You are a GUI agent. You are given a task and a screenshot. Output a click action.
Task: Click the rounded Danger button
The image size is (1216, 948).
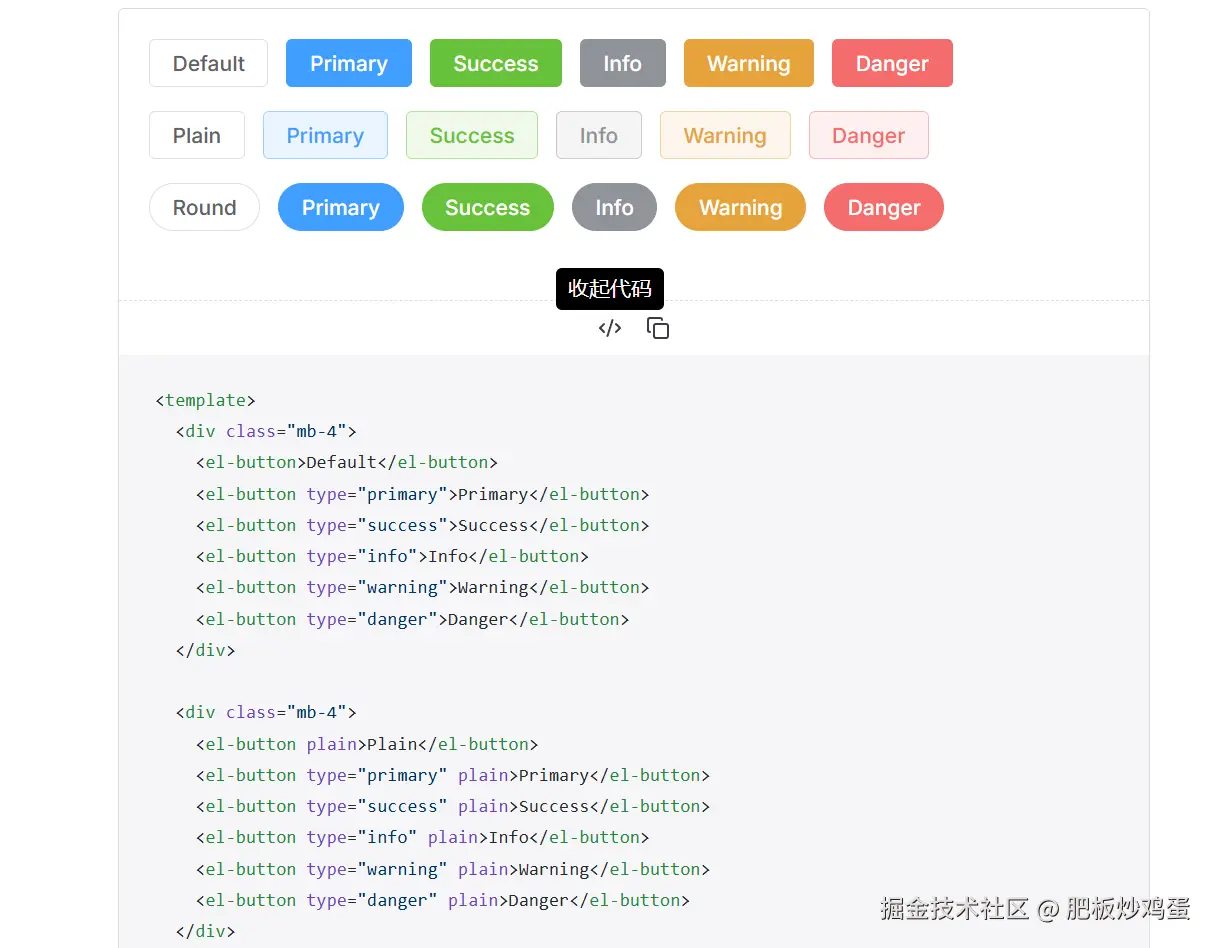[883, 207]
